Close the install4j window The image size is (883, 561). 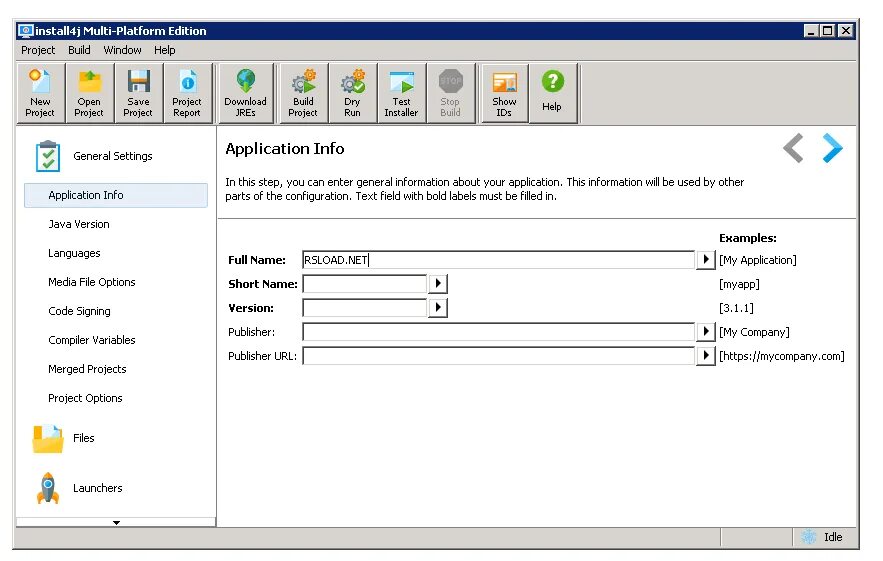846,31
